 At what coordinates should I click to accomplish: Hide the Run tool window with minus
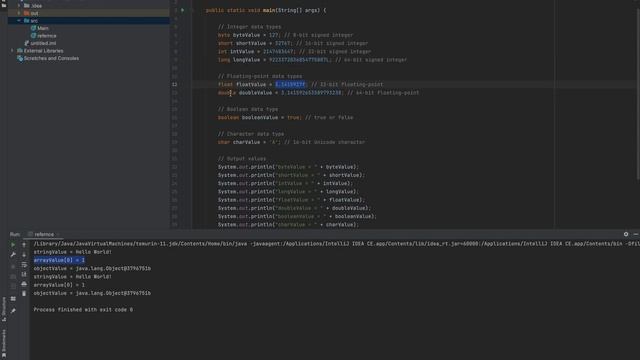pos(636,234)
